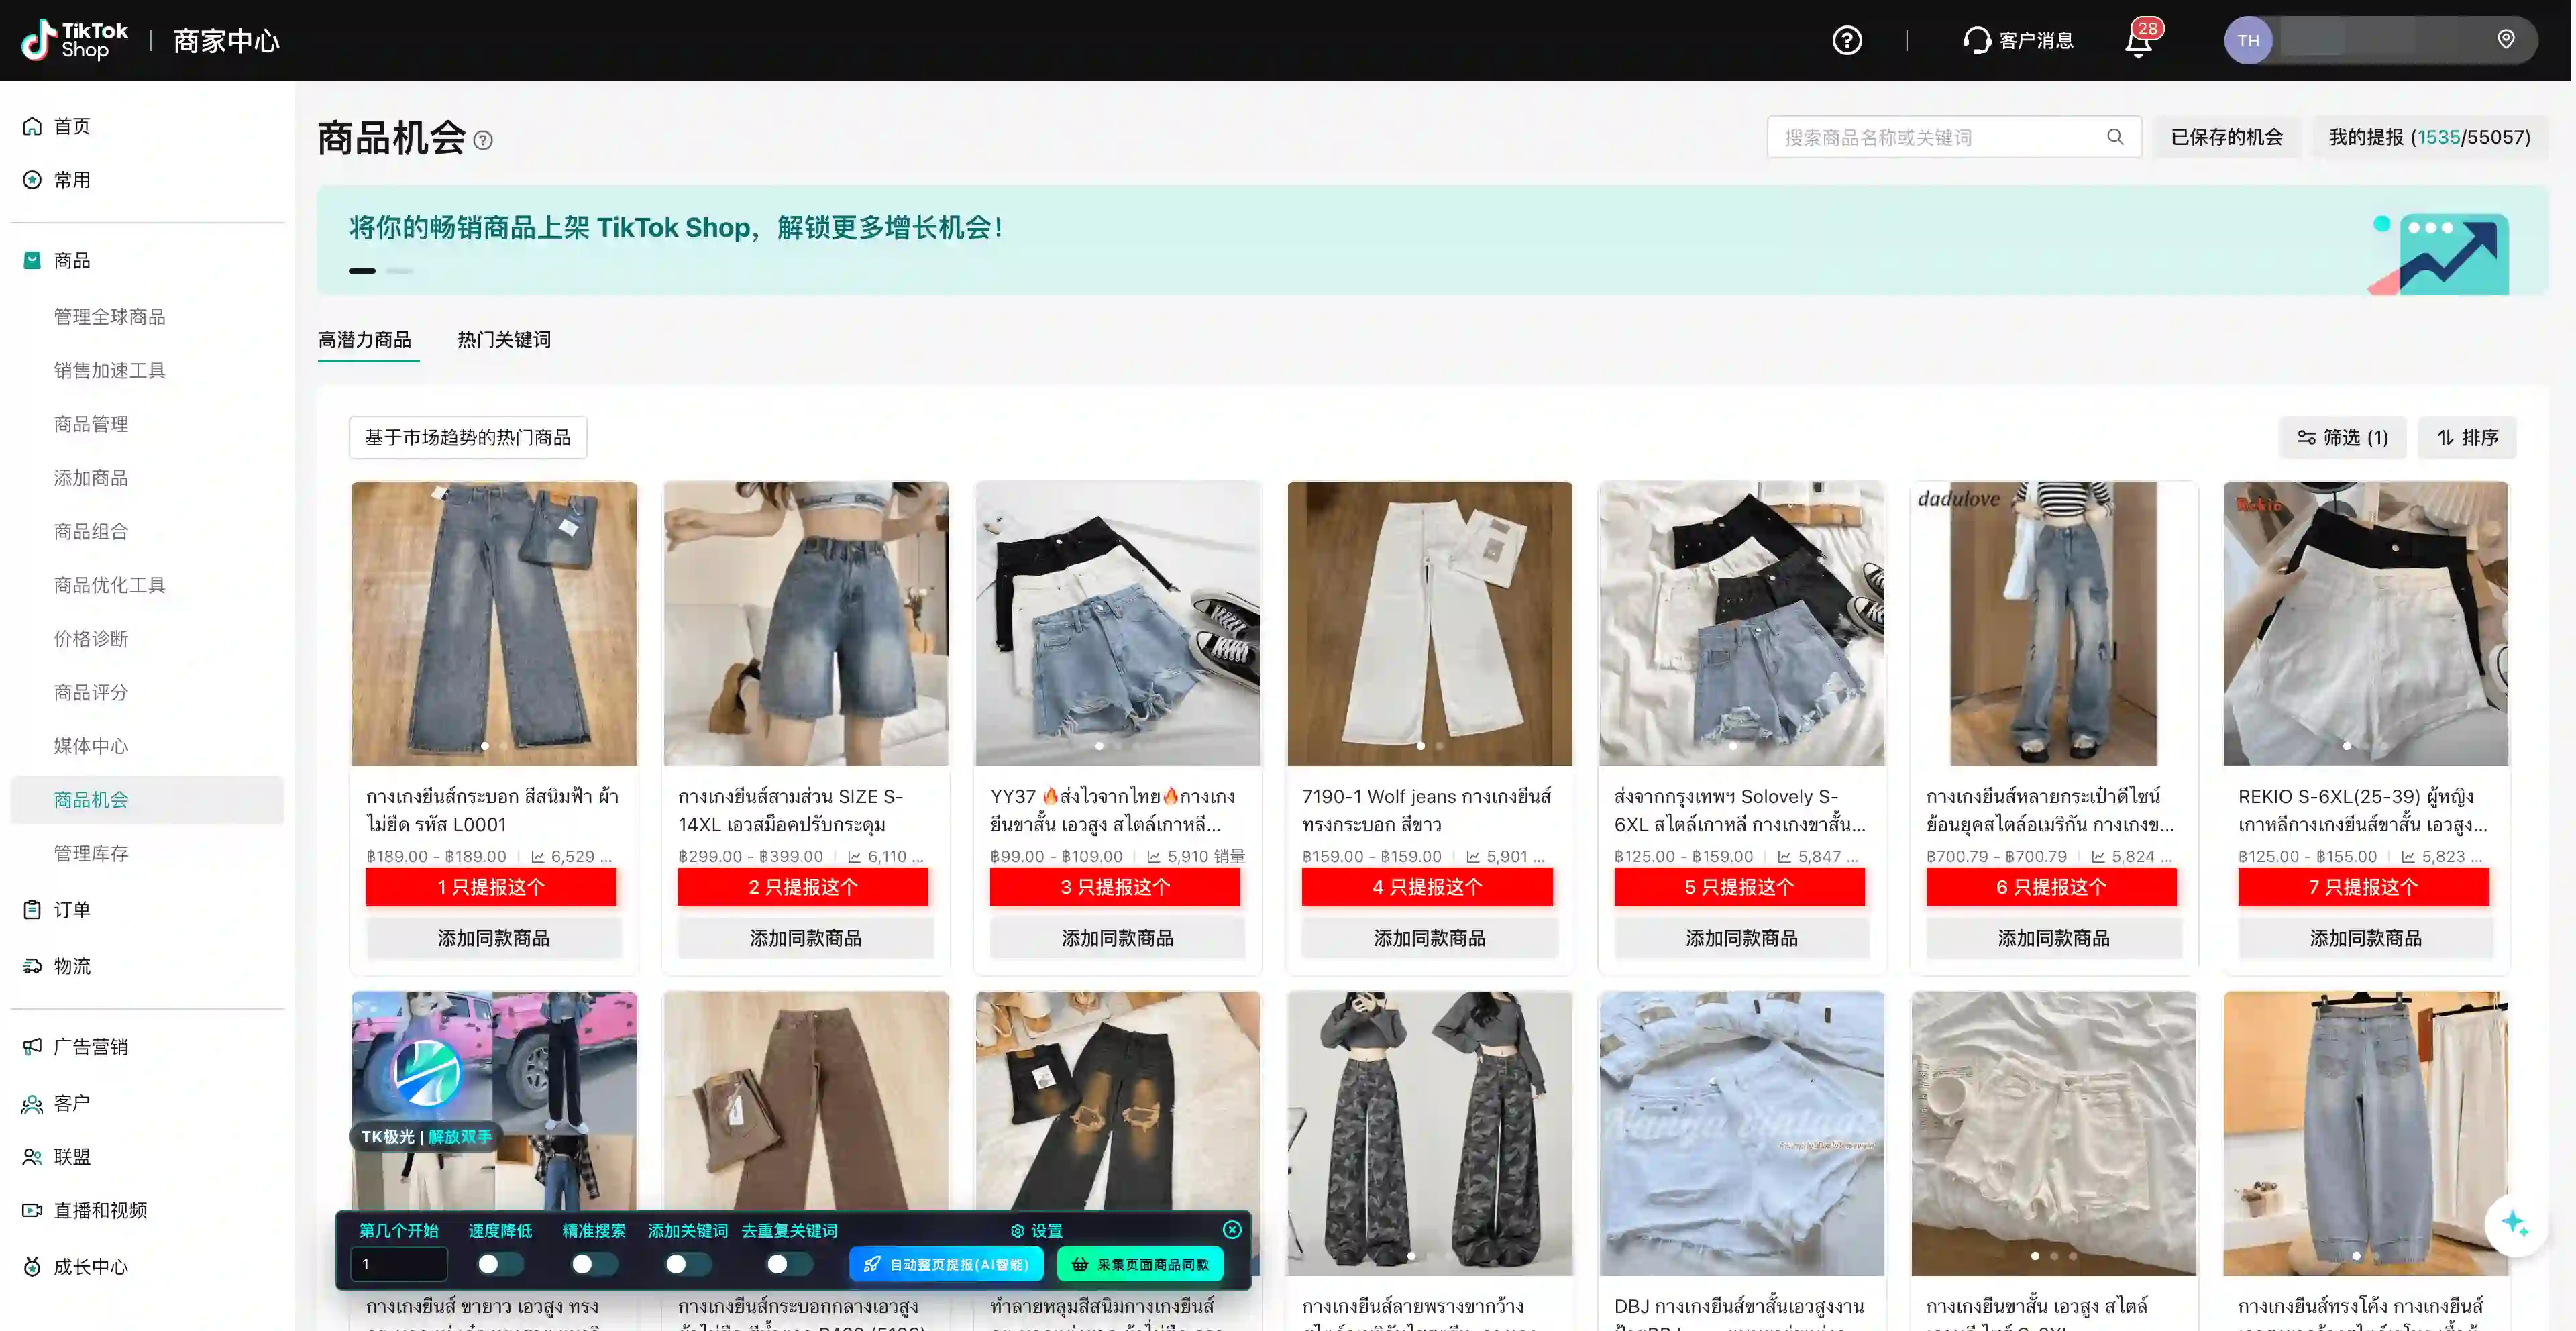Image resolution: width=2576 pixels, height=1331 pixels.
Task: Click the sparkle AI assistant floating button
Action: coord(2515,1224)
